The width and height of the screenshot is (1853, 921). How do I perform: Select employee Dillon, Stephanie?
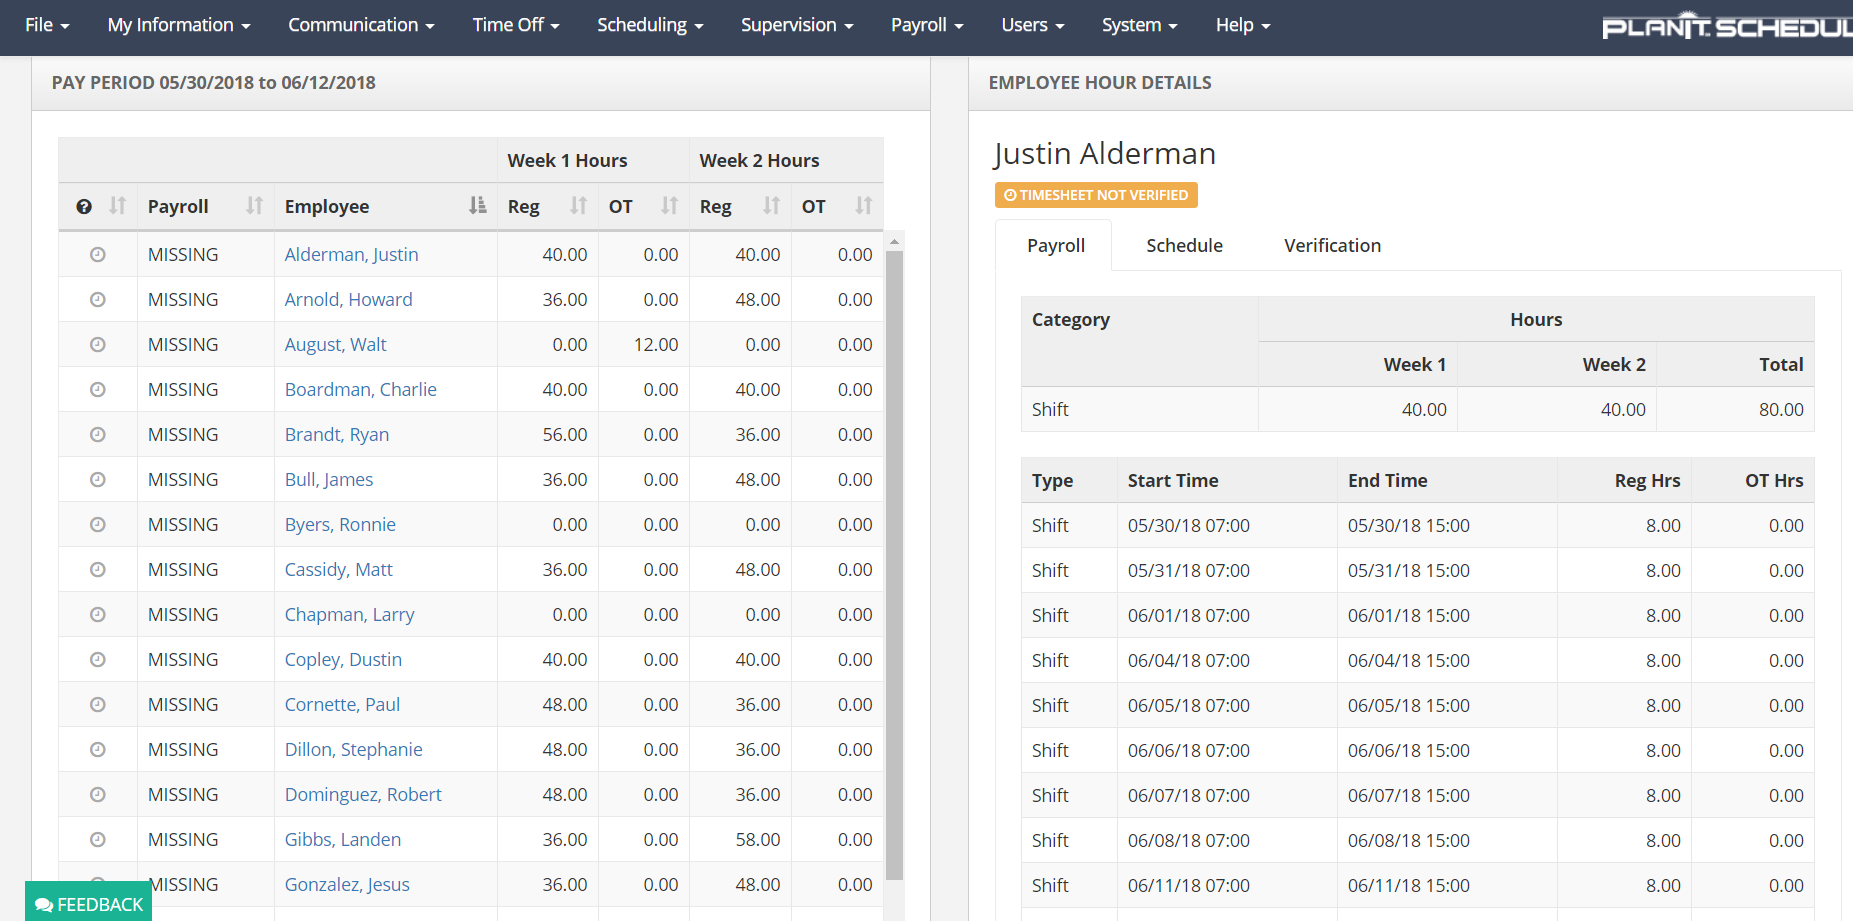click(x=353, y=750)
